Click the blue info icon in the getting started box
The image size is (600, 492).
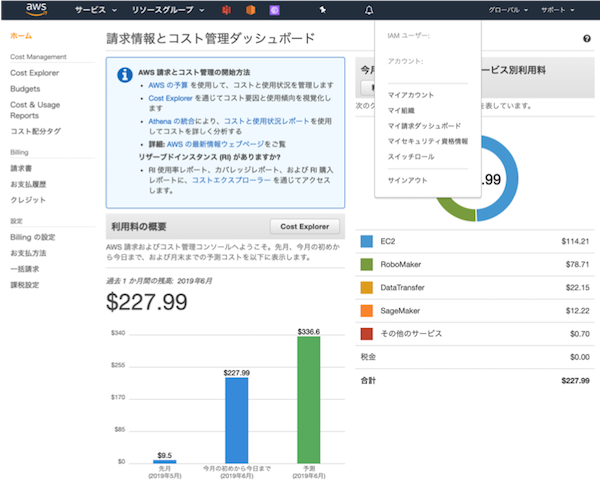[x=125, y=75]
